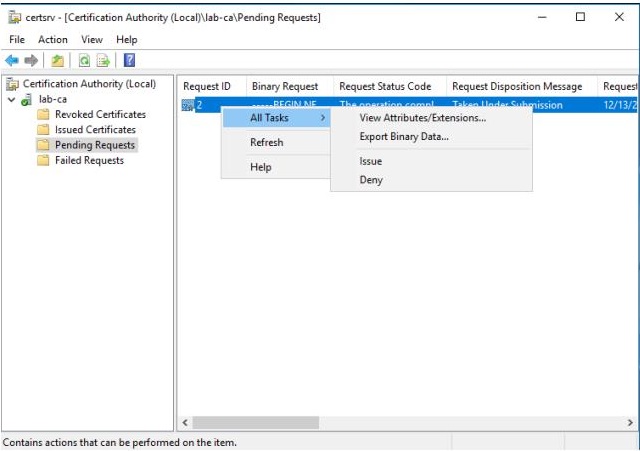Open the Action menu
Screen dimensions: 640x451
[53, 40]
